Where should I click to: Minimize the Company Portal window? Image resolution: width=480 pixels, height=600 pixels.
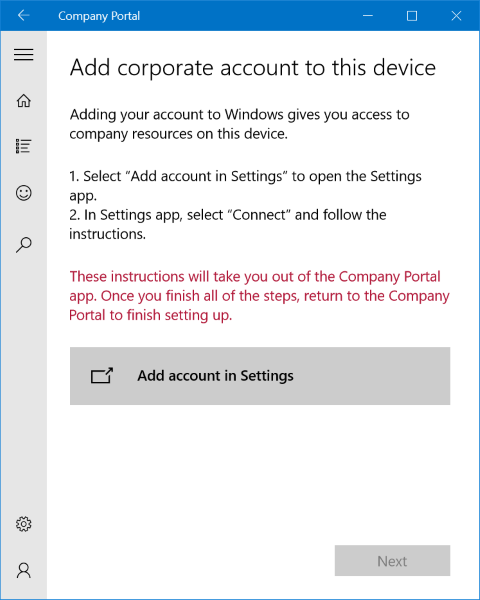368,16
